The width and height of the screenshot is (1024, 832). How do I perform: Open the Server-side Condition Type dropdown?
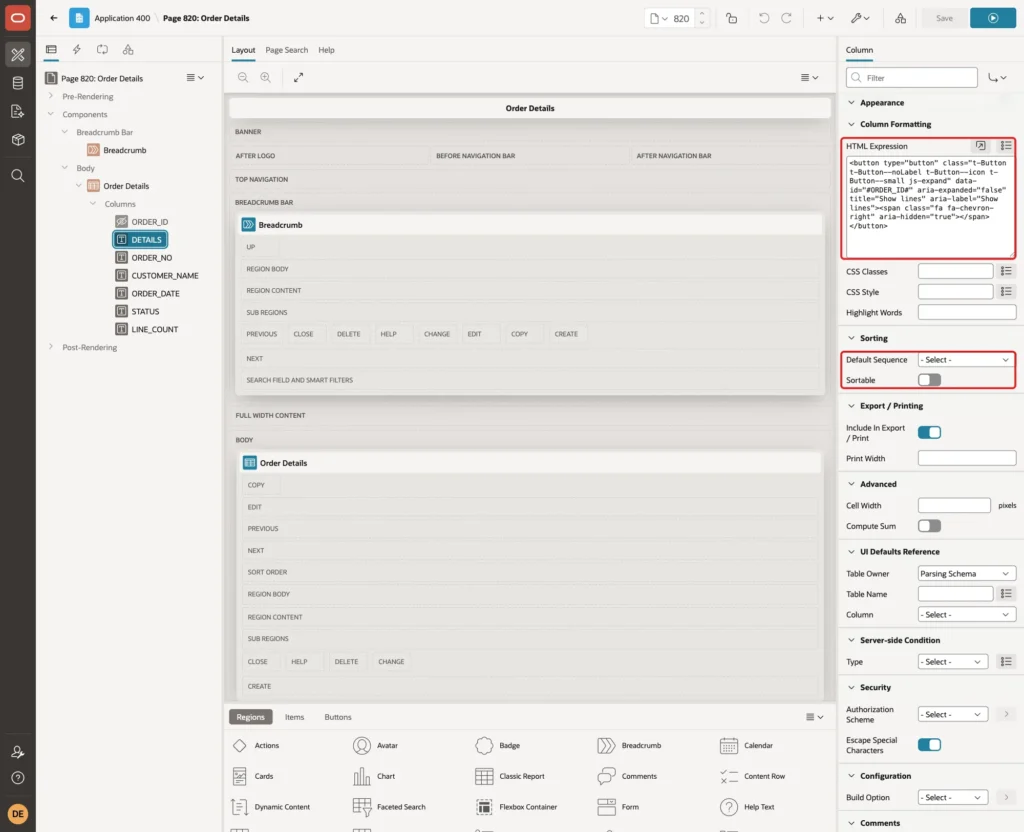pyautogui.click(x=953, y=662)
